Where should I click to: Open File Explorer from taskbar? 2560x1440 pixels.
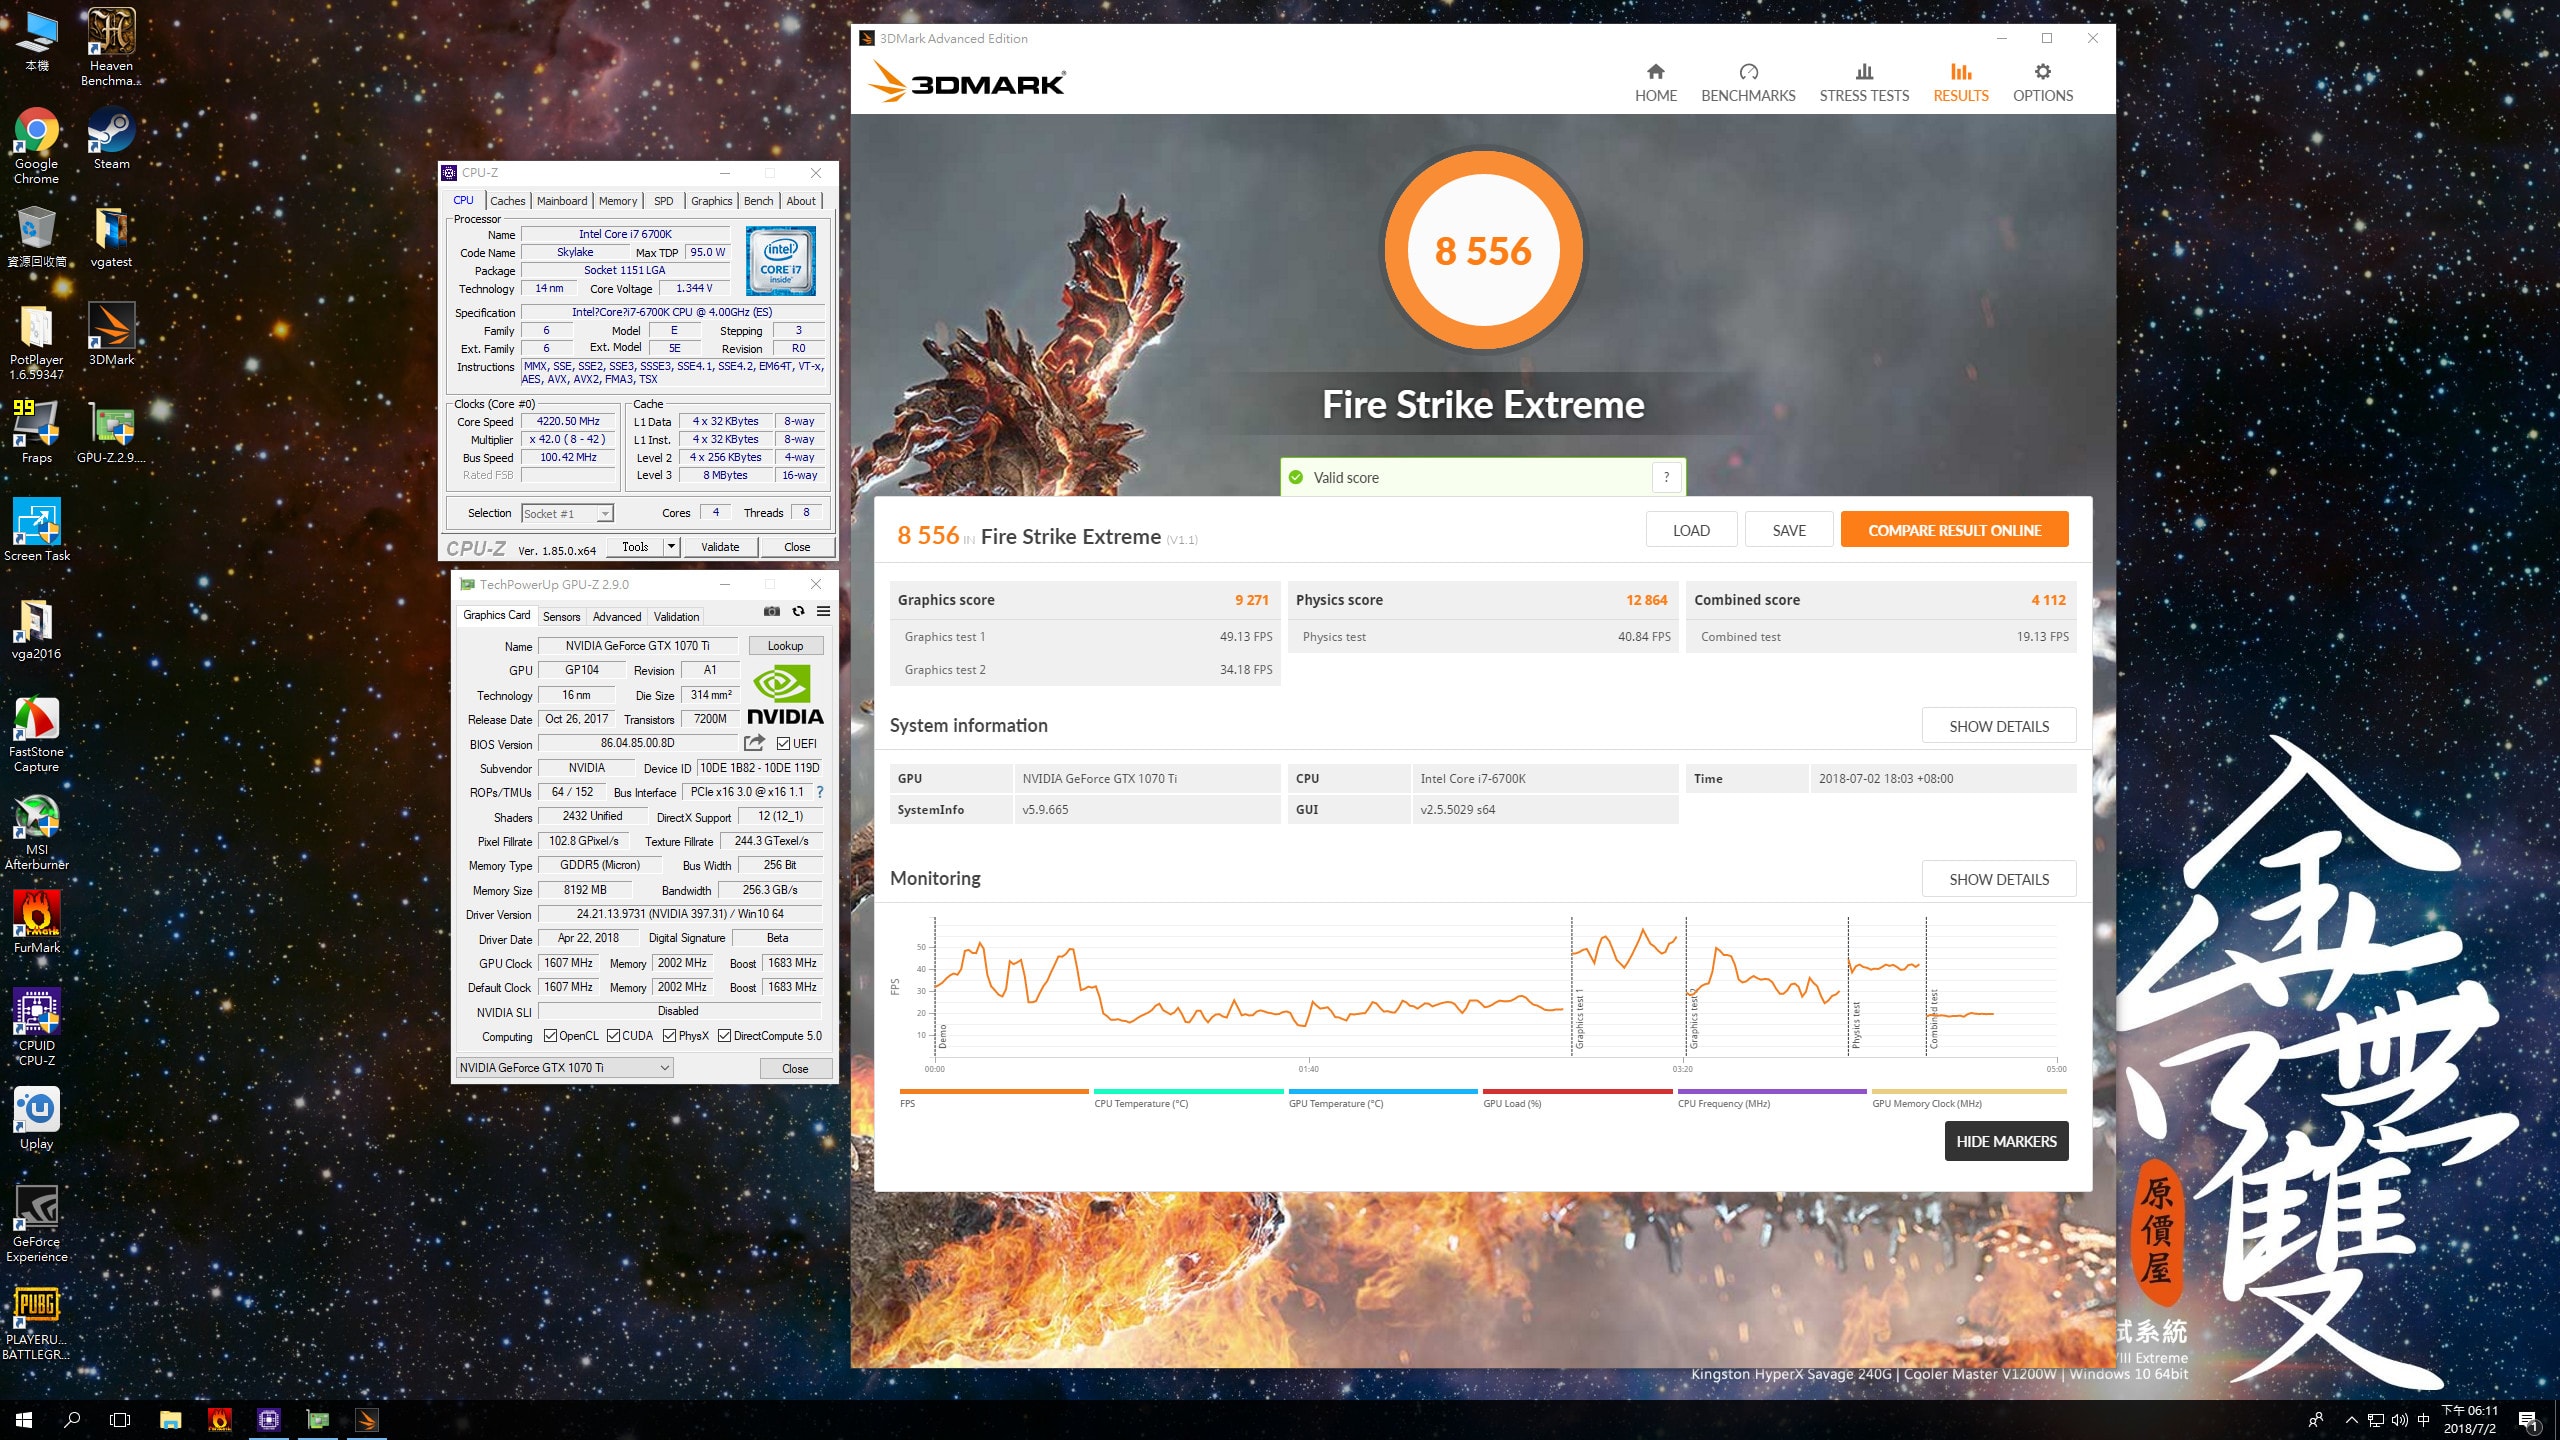tap(170, 1419)
